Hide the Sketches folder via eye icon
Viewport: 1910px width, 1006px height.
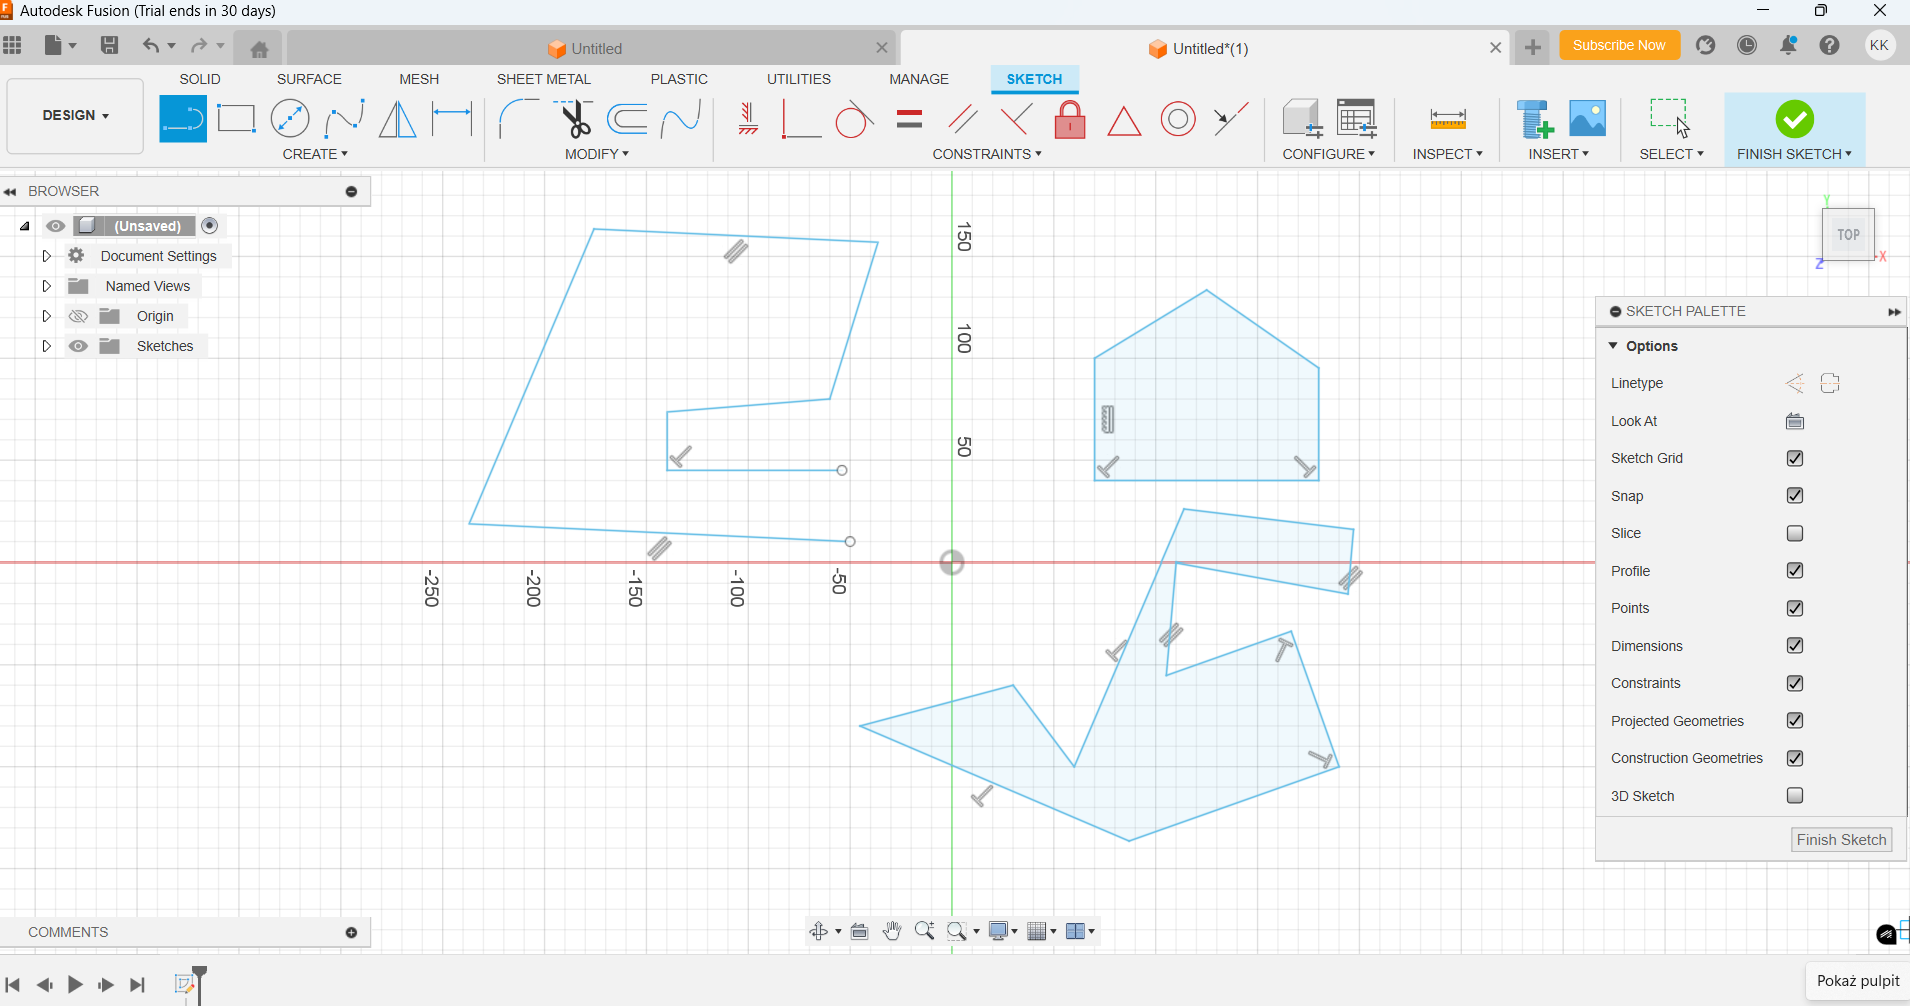click(78, 346)
